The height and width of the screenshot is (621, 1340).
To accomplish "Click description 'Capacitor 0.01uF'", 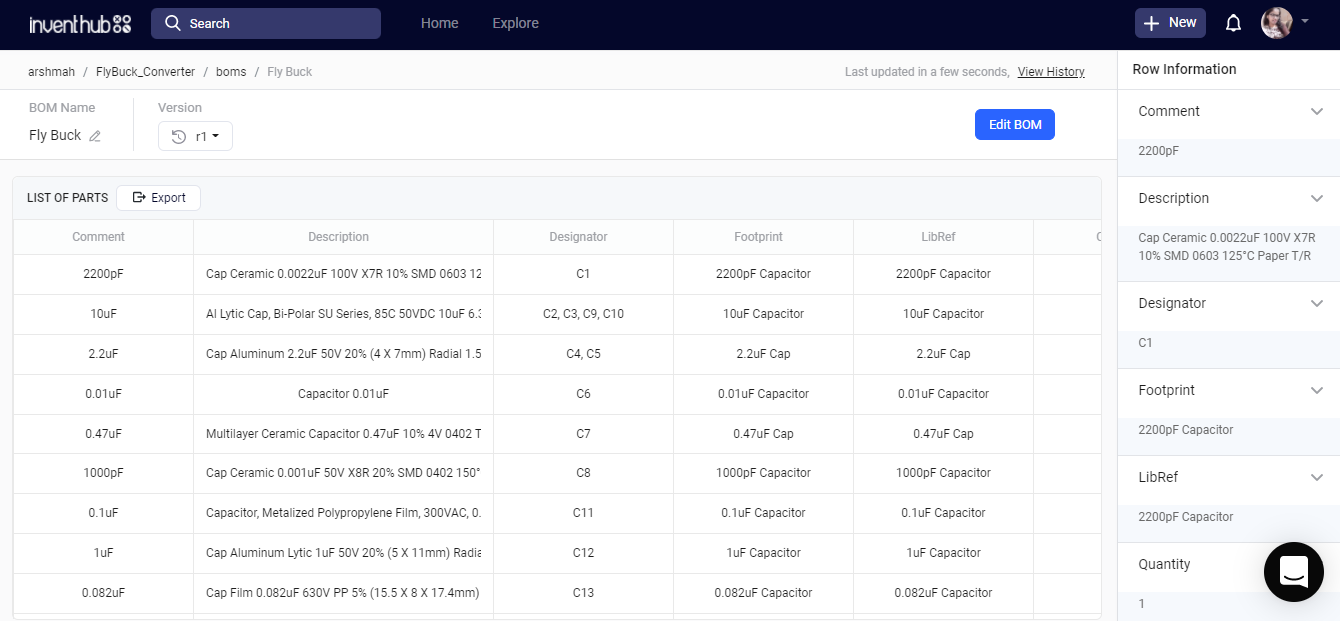I will (343, 394).
